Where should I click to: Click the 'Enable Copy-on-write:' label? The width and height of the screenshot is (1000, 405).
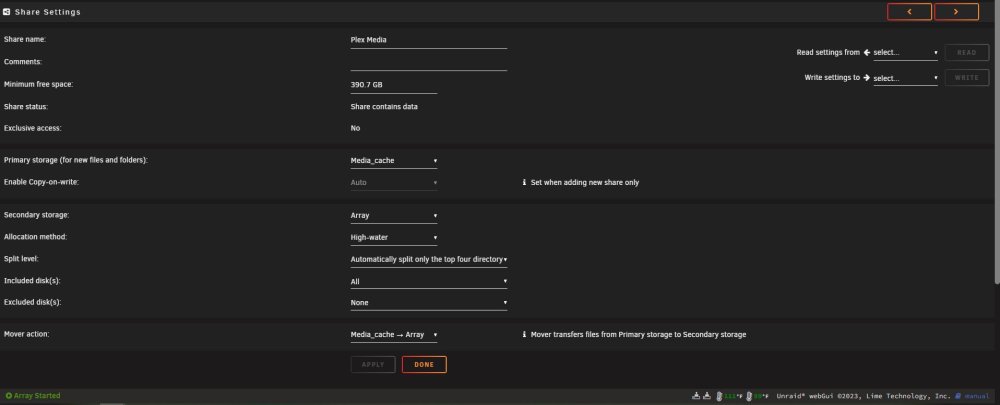pos(41,182)
